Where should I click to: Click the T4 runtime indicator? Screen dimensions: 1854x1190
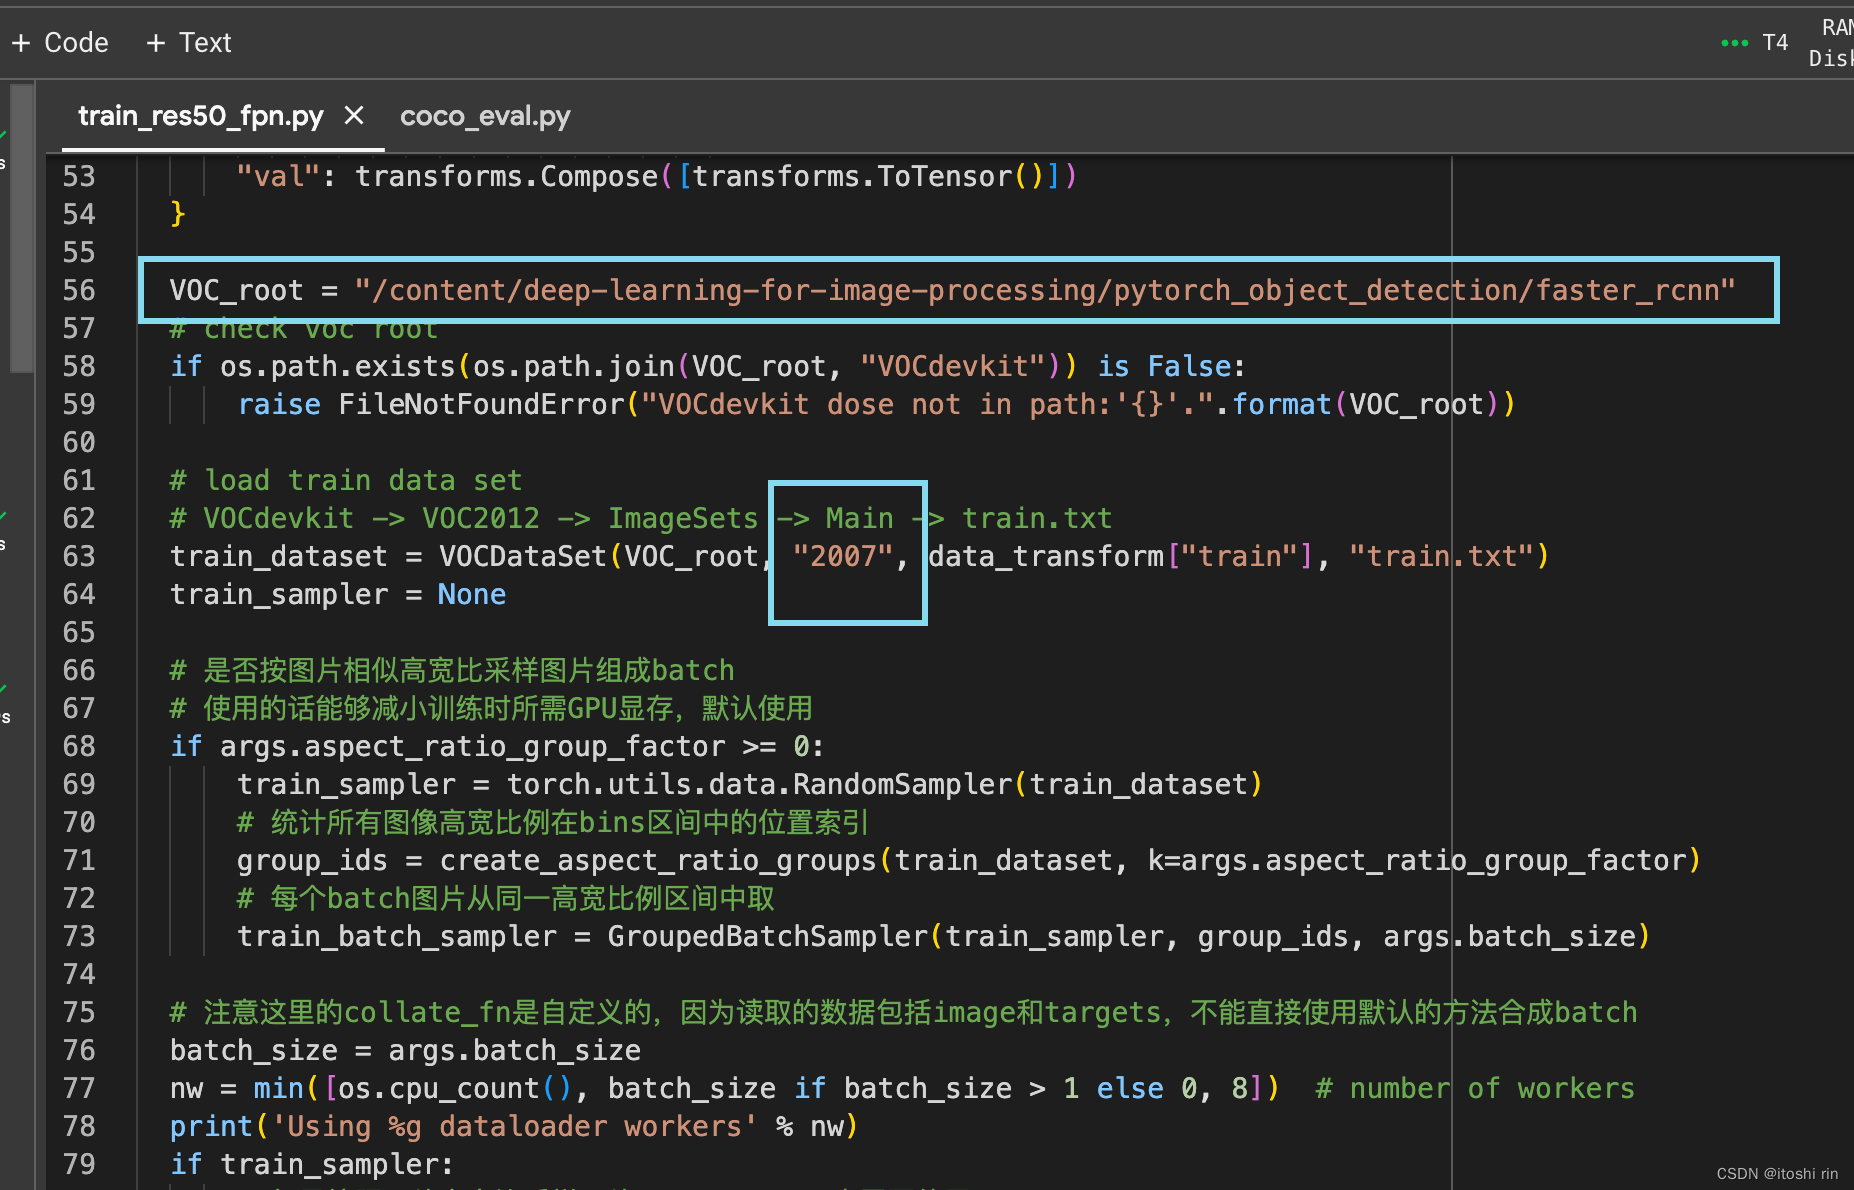pyautogui.click(x=1775, y=43)
